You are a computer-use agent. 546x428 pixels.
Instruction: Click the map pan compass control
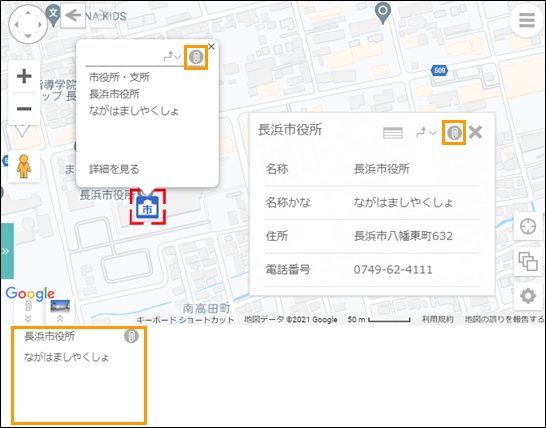[28, 24]
